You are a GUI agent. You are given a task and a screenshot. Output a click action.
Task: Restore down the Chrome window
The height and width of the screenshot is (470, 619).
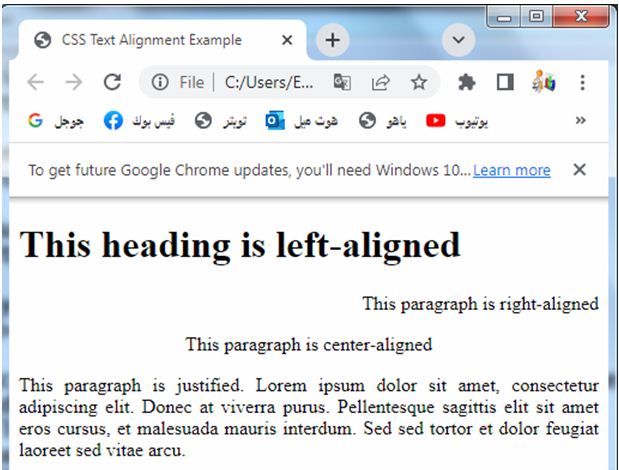[536, 17]
